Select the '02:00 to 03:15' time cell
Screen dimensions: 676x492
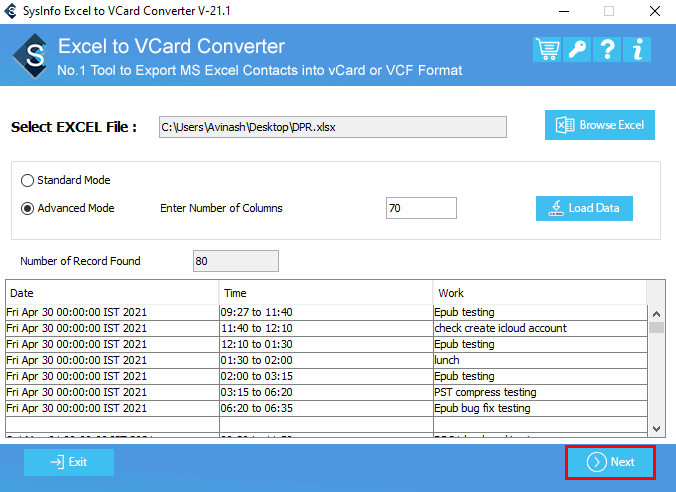326,376
